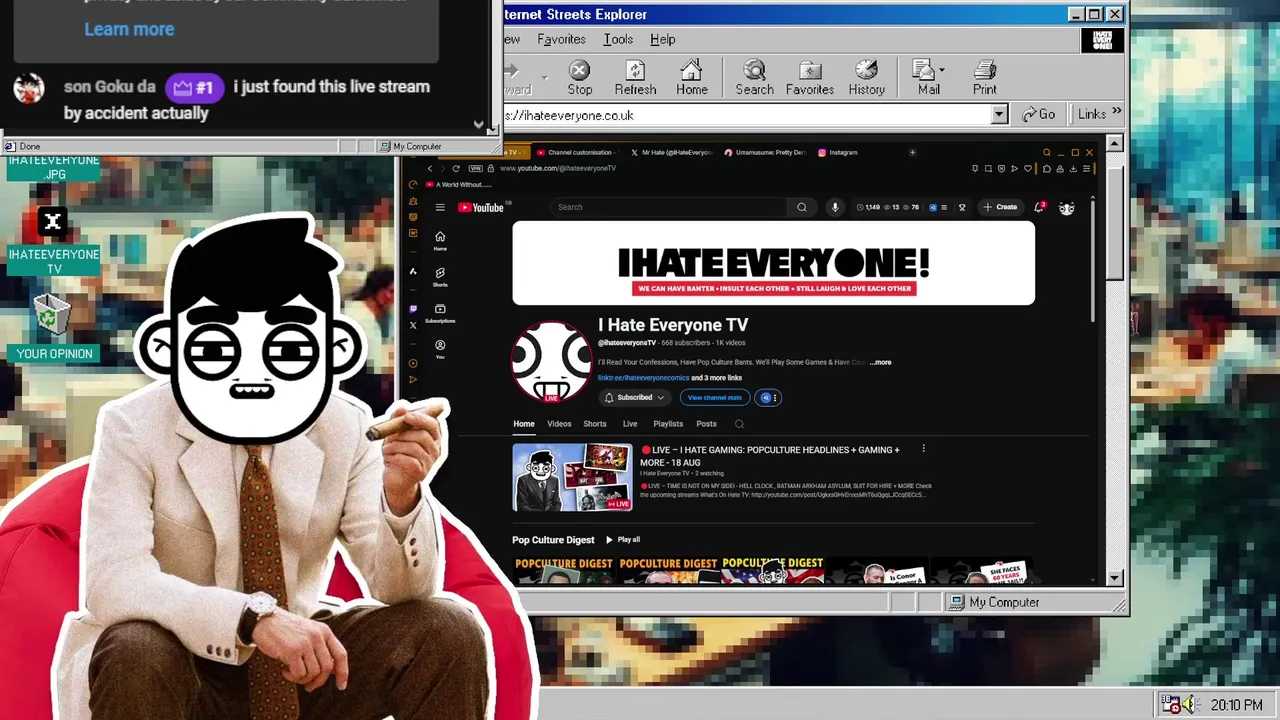Click the YouTube search input field
The image size is (1280, 720).
pyautogui.click(x=671, y=207)
